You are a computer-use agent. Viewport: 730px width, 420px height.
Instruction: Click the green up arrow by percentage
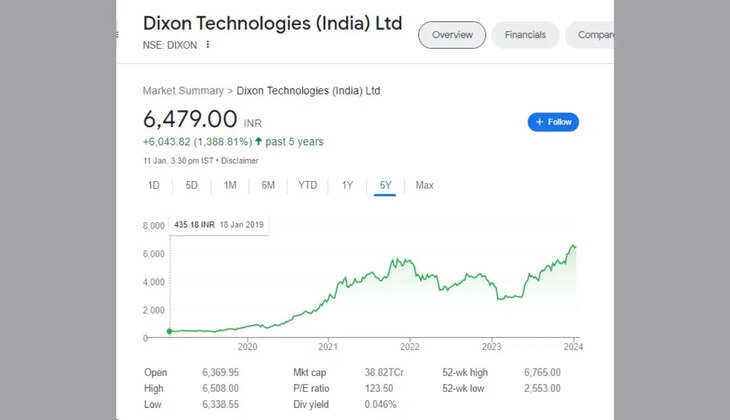pyautogui.click(x=258, y=141)
